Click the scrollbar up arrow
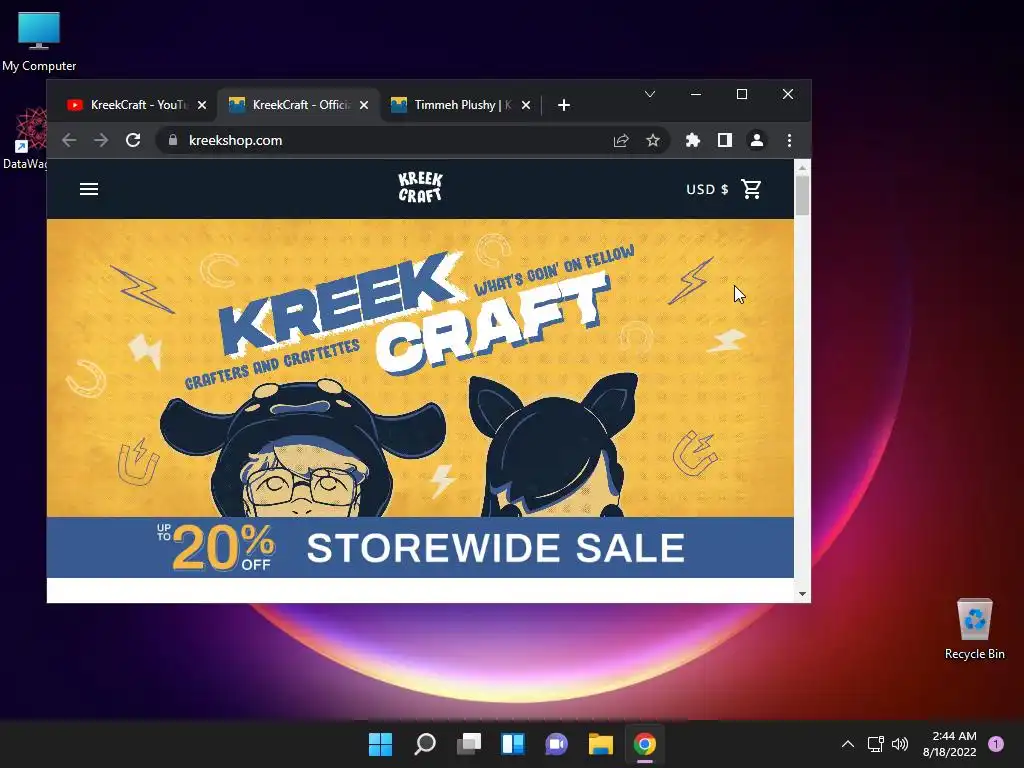 pyautogui.click(x=802, y=168)
